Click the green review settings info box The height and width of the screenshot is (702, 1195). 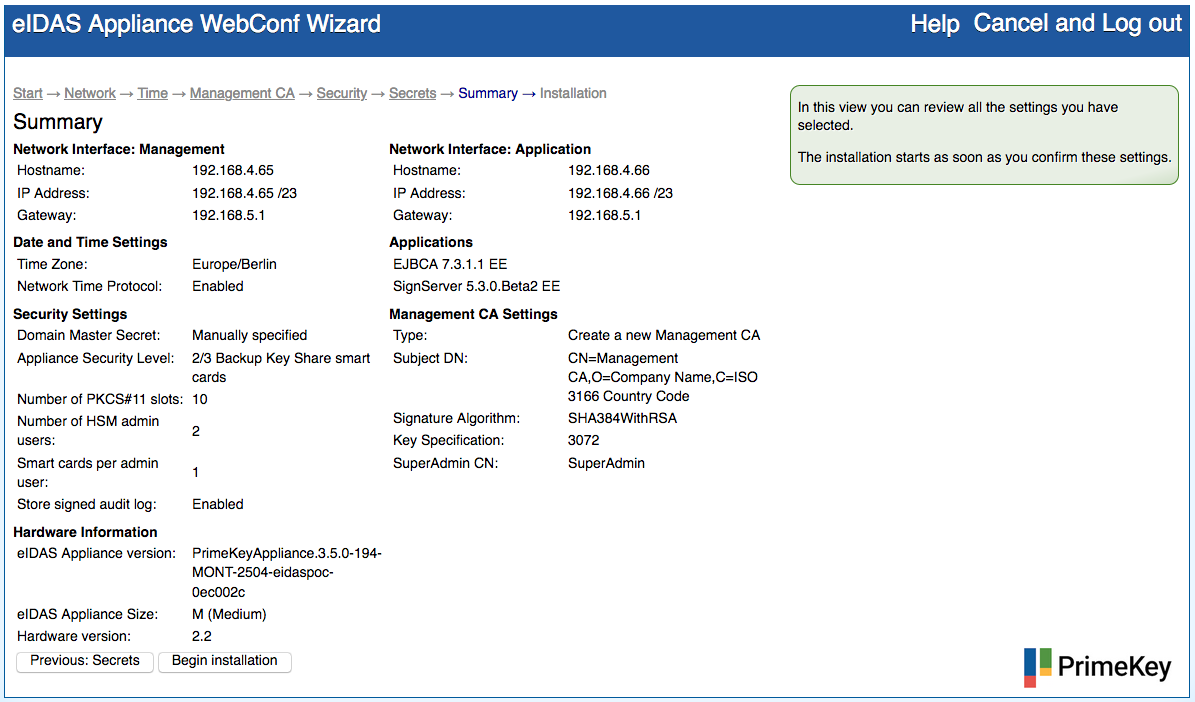[984, 134]
